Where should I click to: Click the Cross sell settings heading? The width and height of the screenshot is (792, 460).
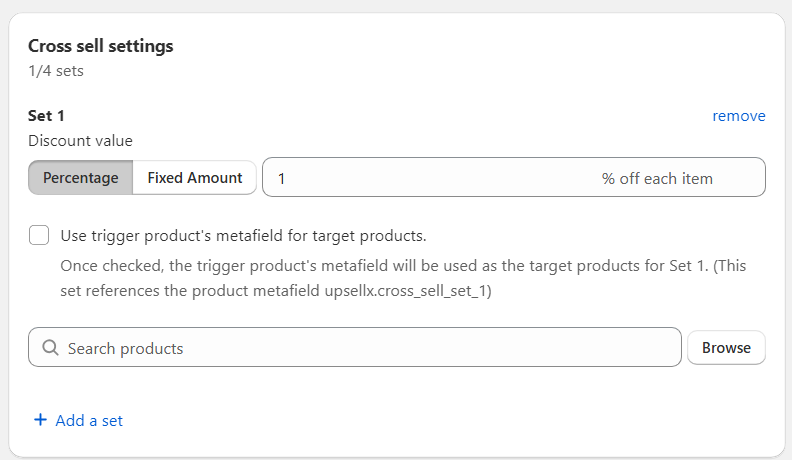(x=101, y=46)
